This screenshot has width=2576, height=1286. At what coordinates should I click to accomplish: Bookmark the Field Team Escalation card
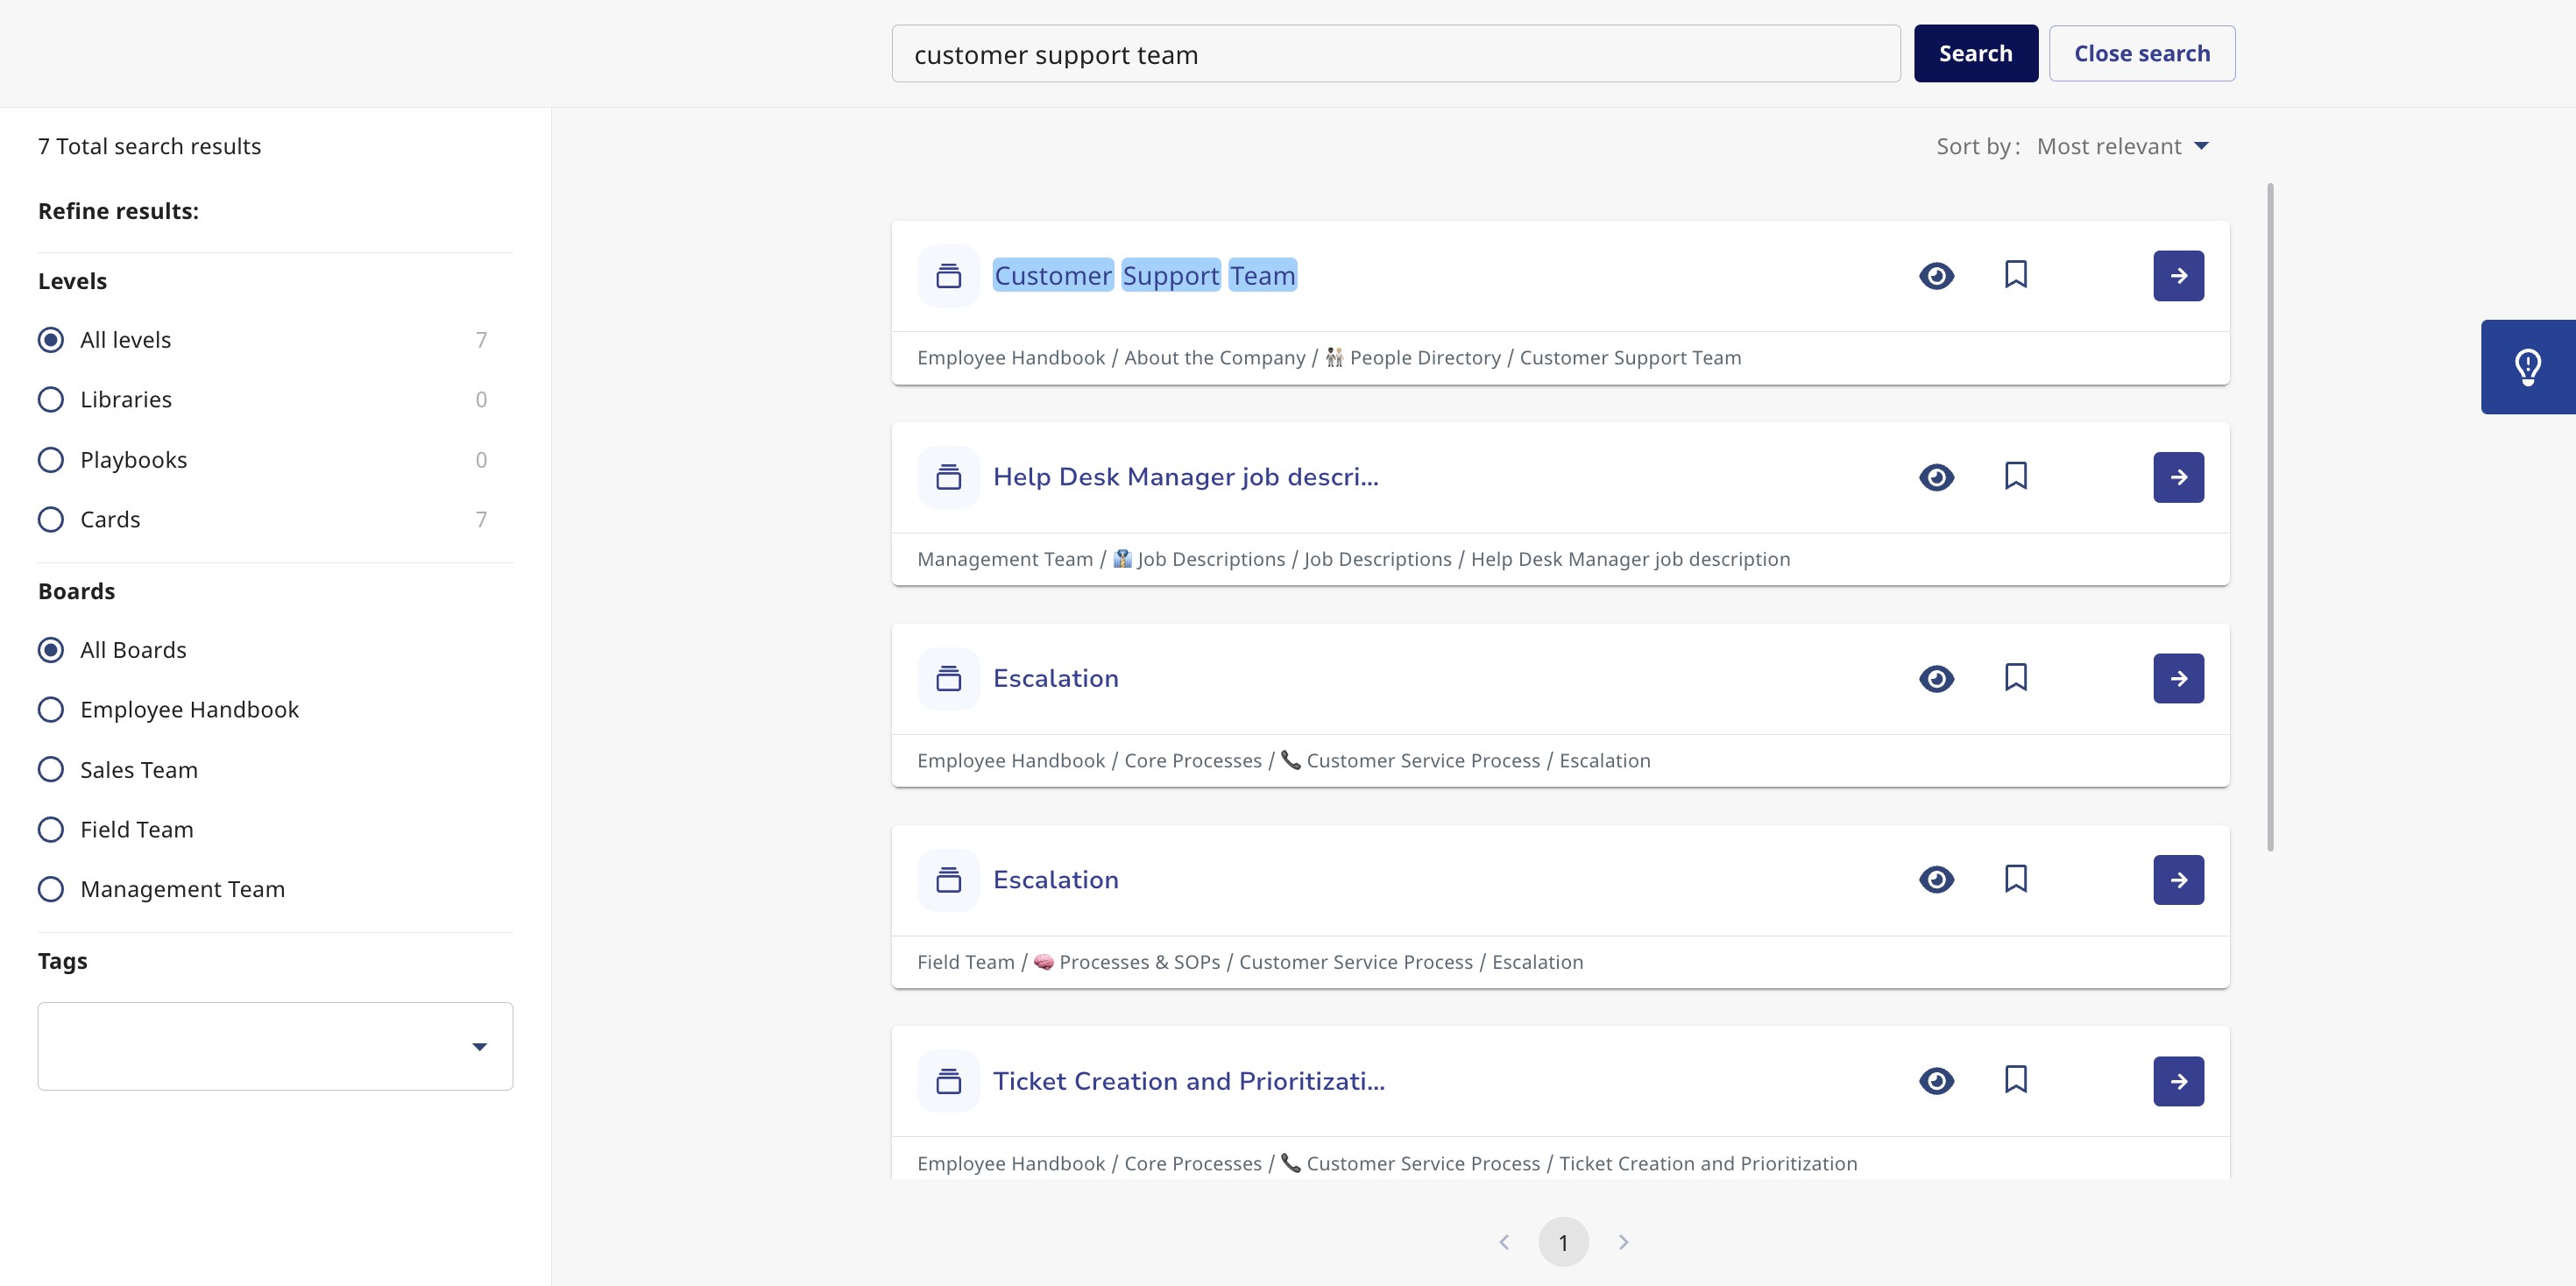[x=2015, y=879]
